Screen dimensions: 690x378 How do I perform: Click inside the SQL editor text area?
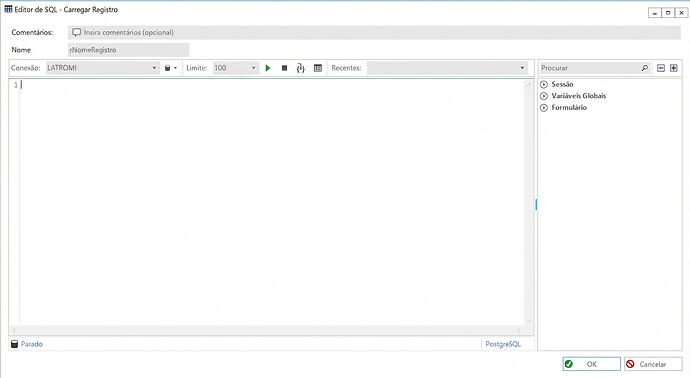pos(273,202)
